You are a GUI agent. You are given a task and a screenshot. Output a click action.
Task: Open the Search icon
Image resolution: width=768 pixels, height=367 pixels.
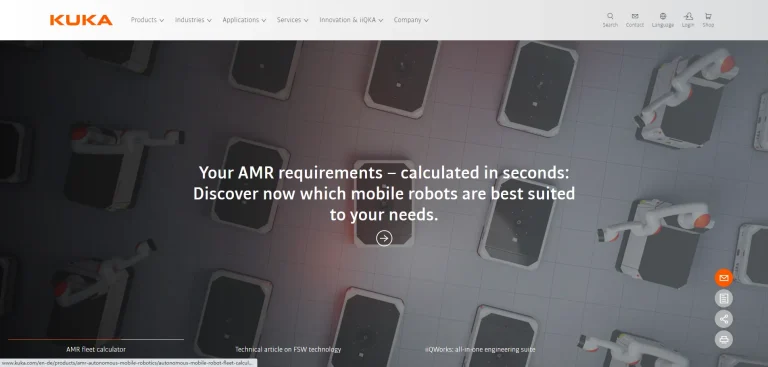pos(610,20)
